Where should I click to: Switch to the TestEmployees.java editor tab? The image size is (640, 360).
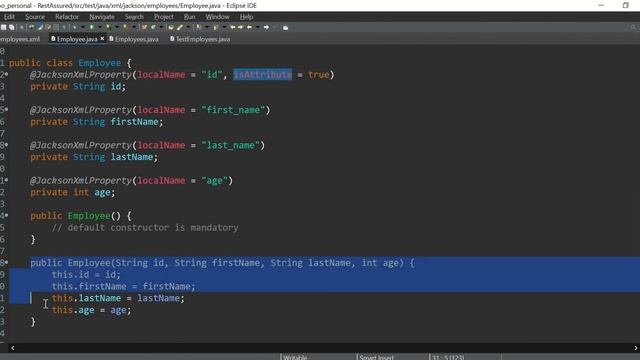click(x=200, y=39)
